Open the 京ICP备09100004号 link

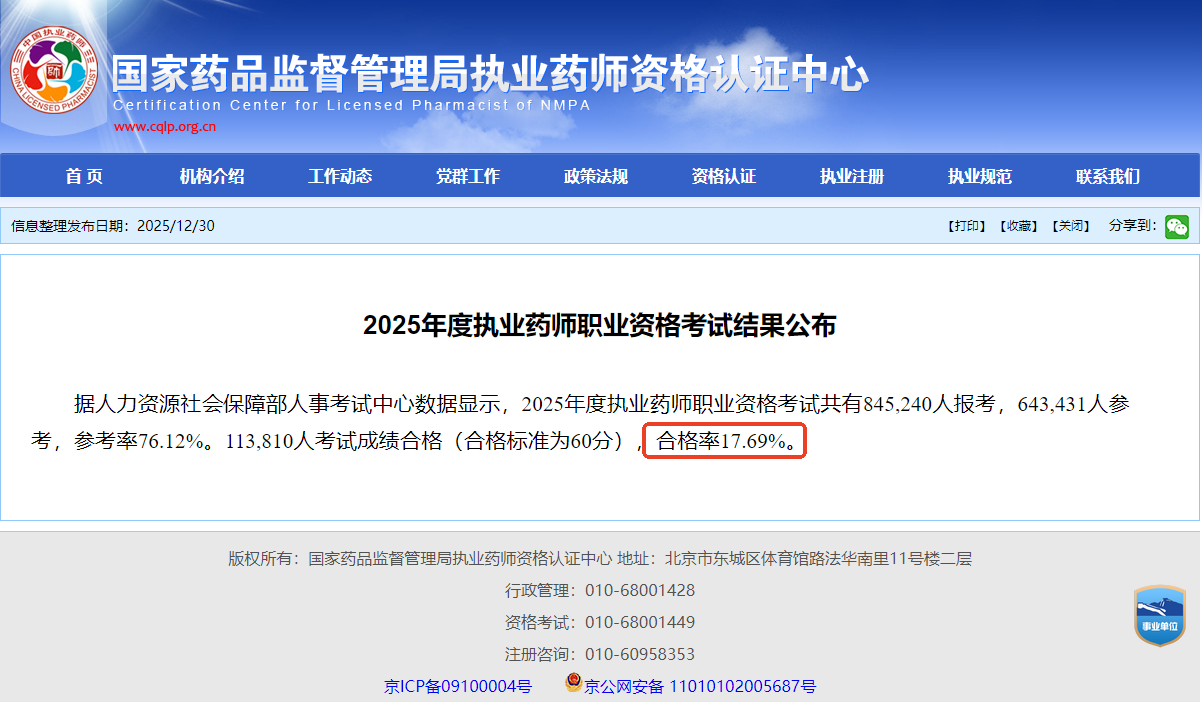click(458, 686)
